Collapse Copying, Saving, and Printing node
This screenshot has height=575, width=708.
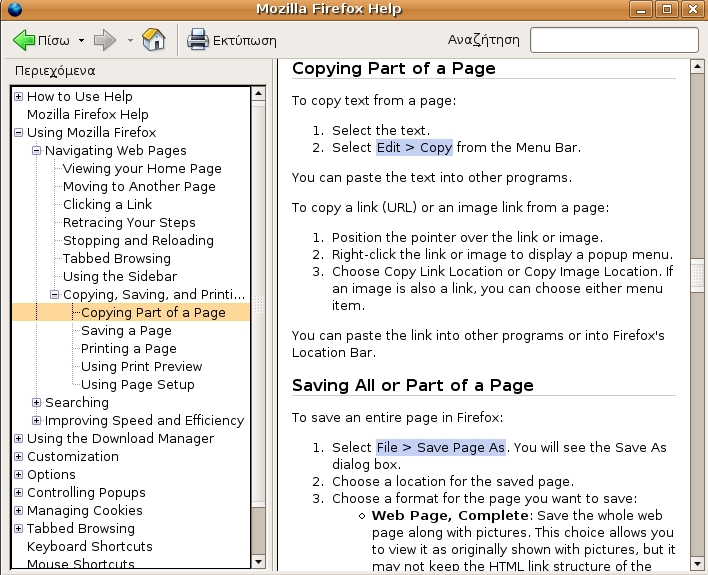(55, 295)
